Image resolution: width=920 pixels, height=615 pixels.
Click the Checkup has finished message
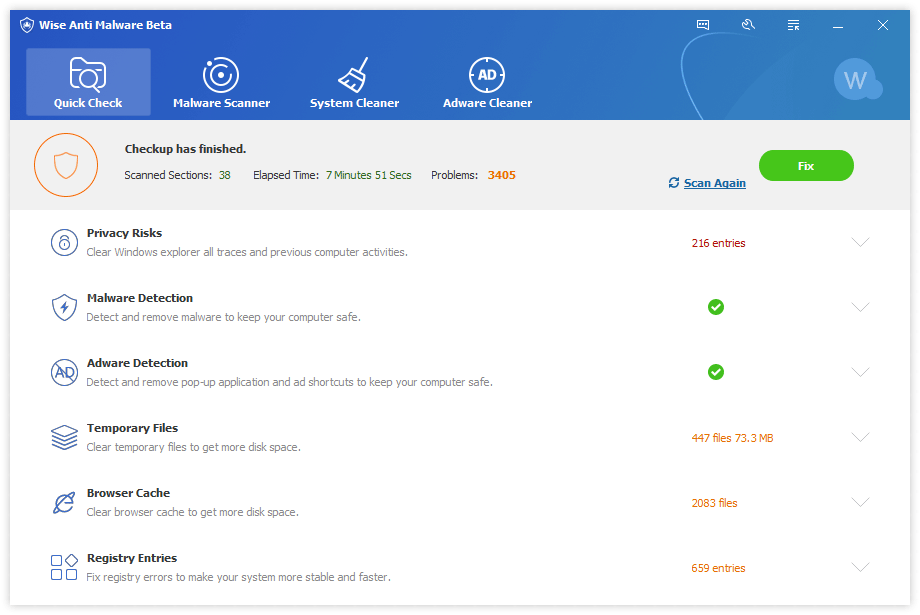185,149
